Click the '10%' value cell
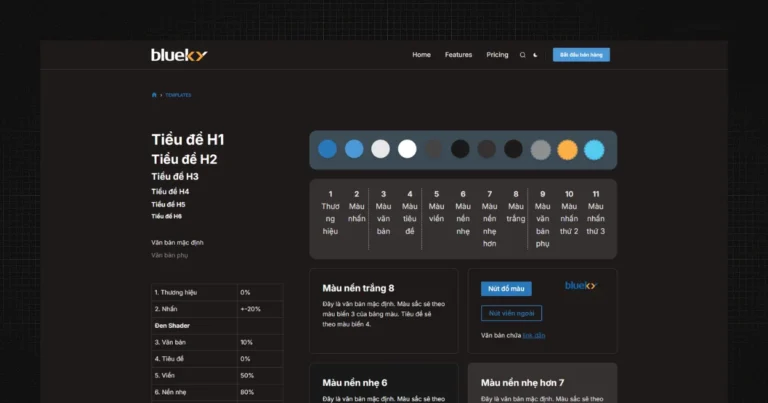The width and height of the screenshot is (768, 403). pyautogui.click(x=260, y=342)
